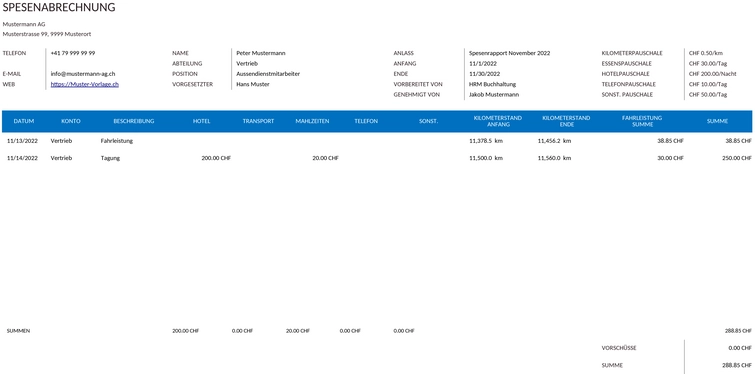Click the TRANSPORT column header
The height and width of the screenshot is (374, 755).
[x=258, y=121]
